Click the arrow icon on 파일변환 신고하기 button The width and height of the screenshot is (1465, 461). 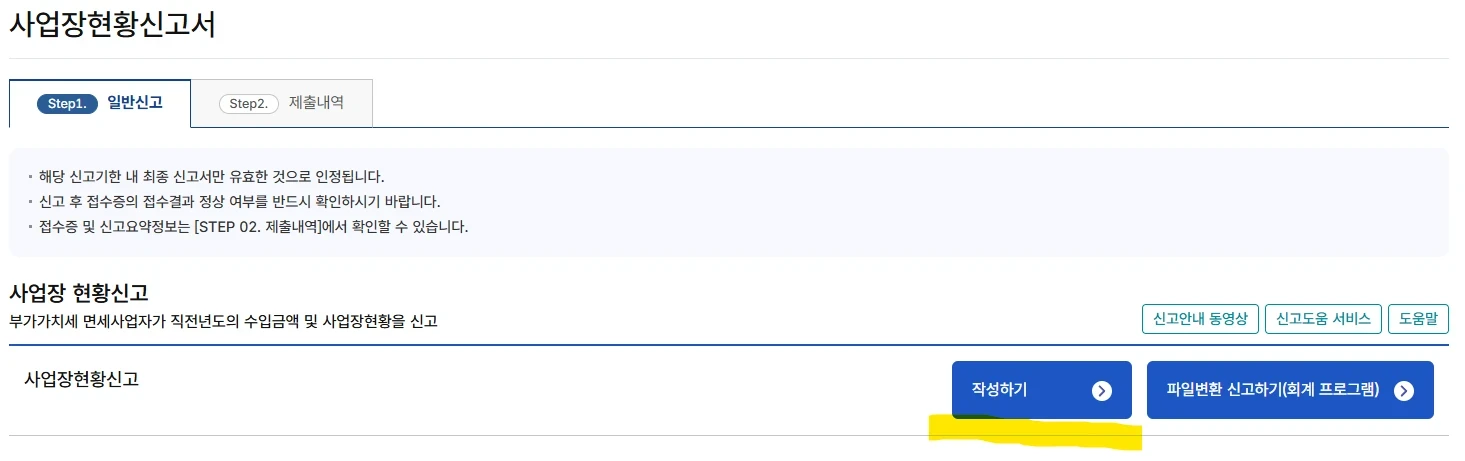1404,391
